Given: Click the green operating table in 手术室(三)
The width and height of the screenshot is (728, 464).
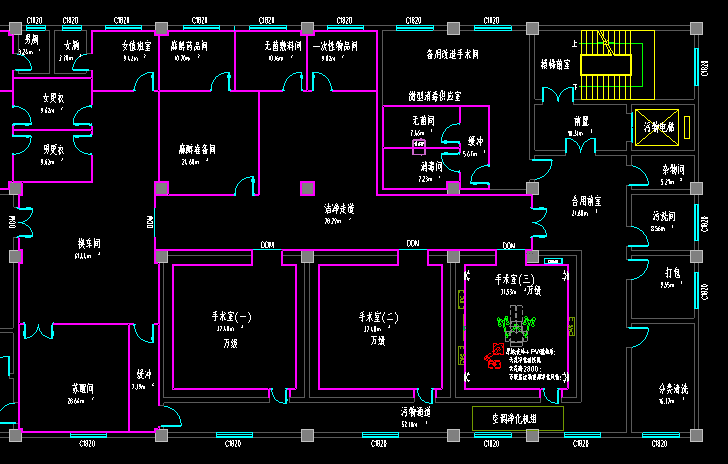Looking at the screenshot, I should 516,325.
